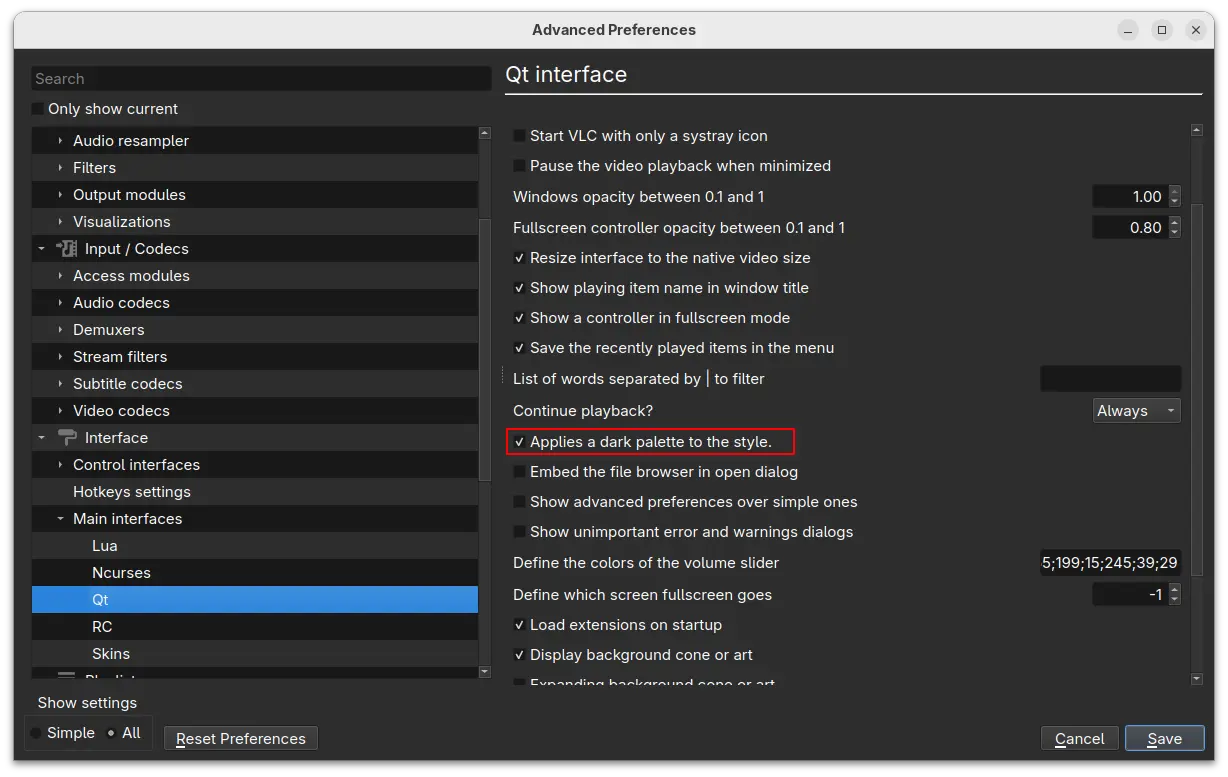Screen dimensions: 1228x777
Task: Expand the Stream filters node
Action: point(60,357)
